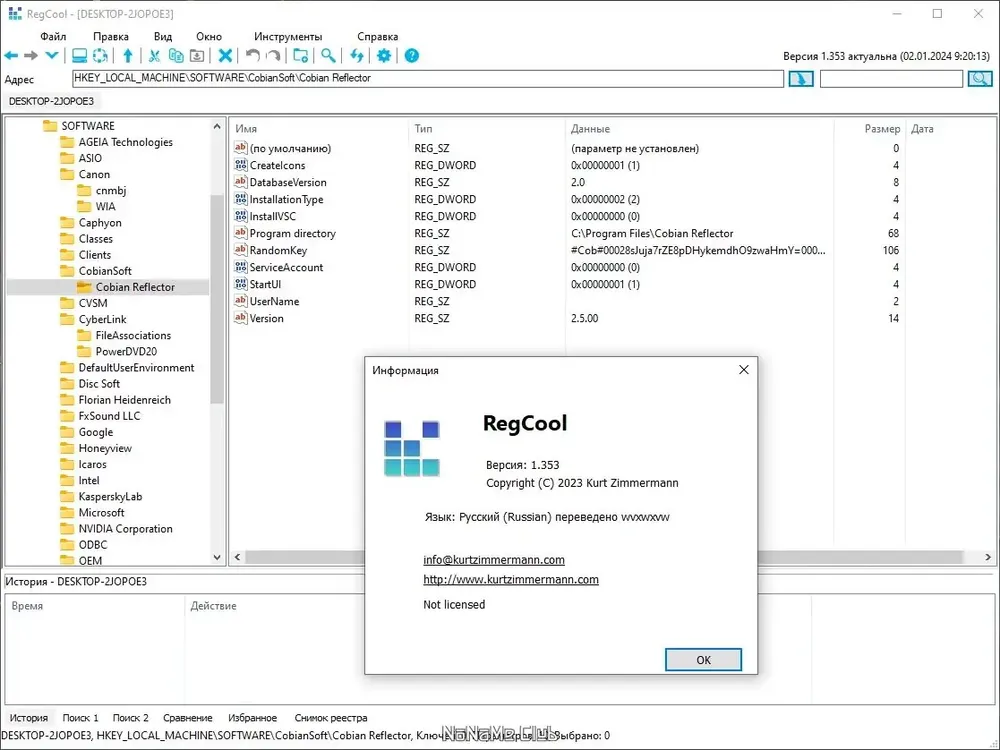Open the kurtzimmermann.com website link

coord(511,580)
